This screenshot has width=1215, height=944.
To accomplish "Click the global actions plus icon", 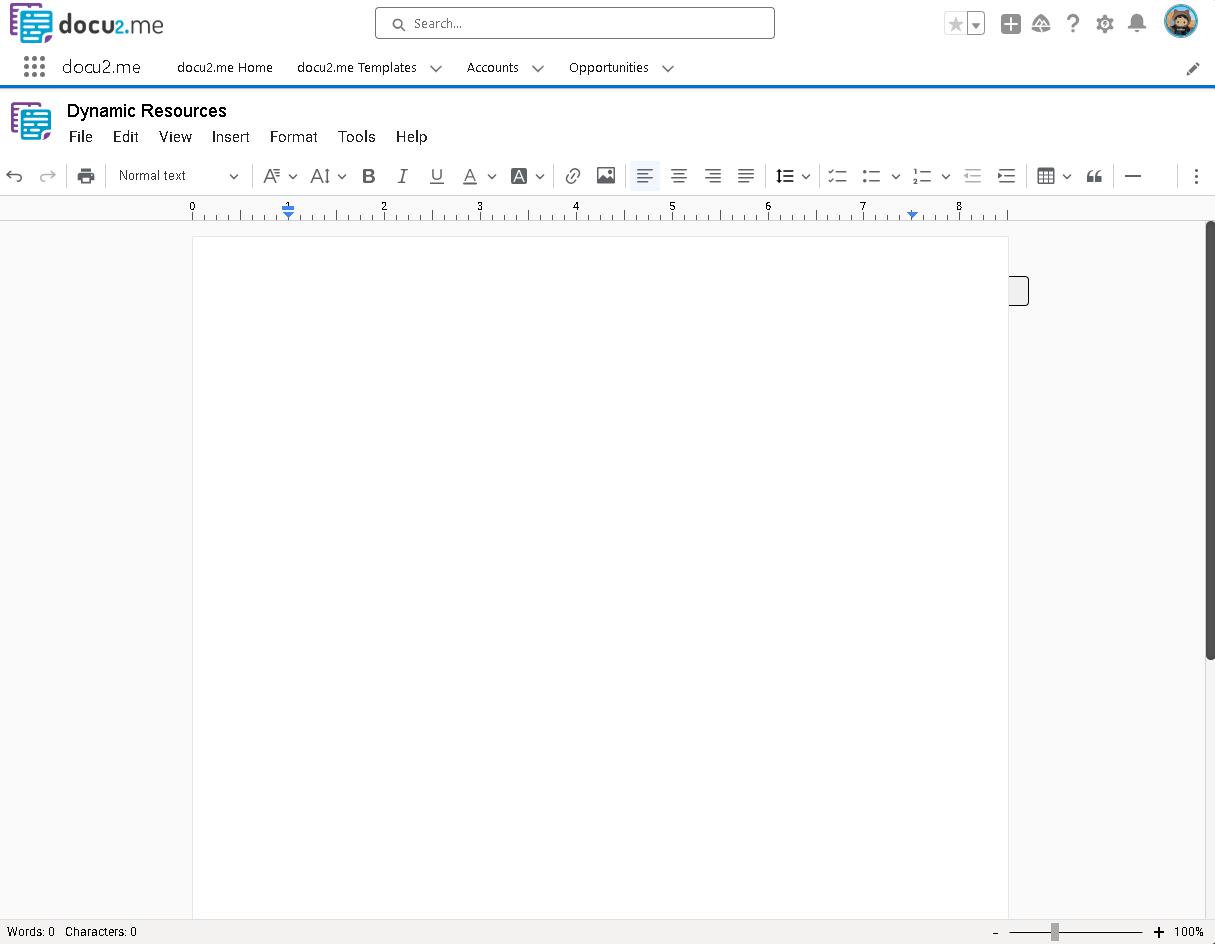I will 1011,24.
